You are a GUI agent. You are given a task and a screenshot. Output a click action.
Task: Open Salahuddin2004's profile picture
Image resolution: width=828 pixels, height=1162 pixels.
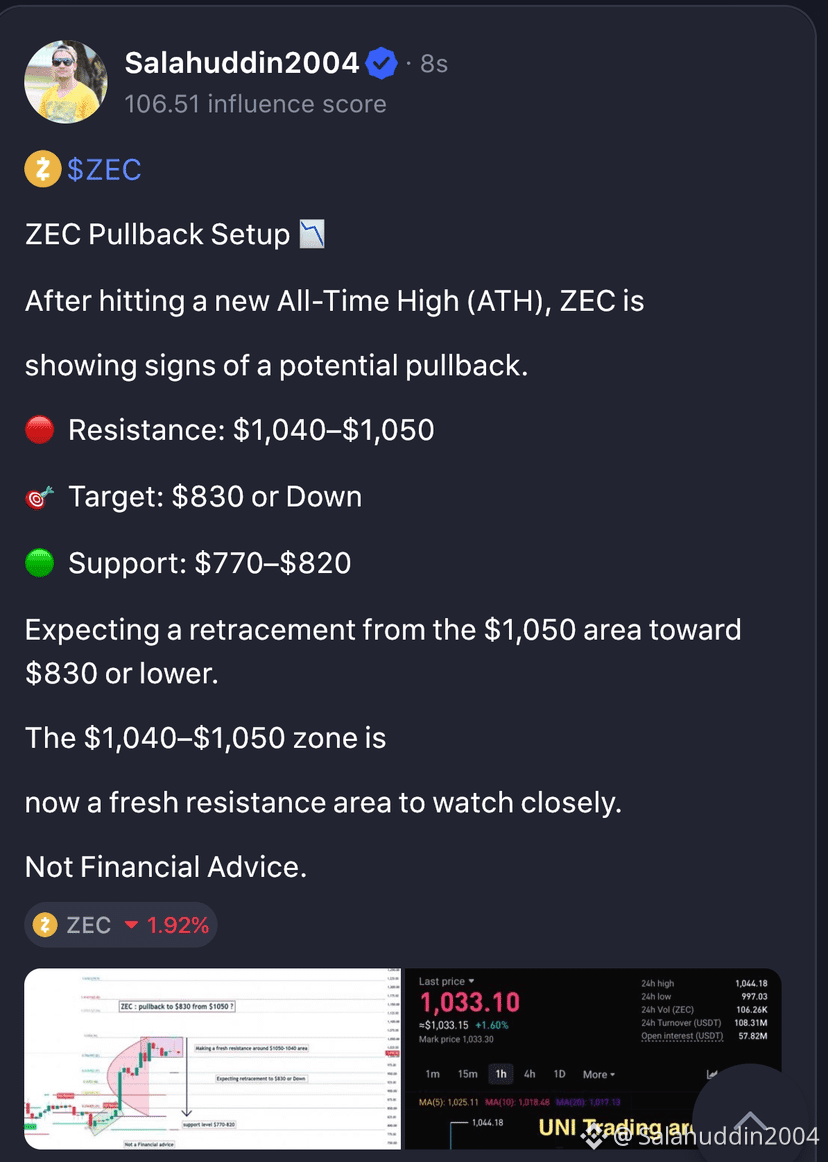pyautogui.click(x=66, y=82)
